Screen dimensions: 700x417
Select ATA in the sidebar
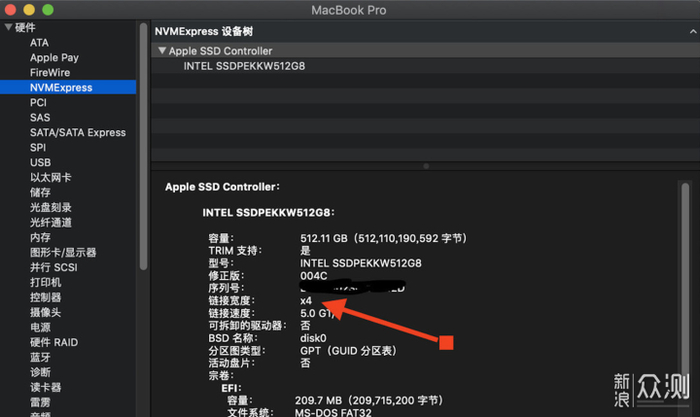tap(39, 43)
